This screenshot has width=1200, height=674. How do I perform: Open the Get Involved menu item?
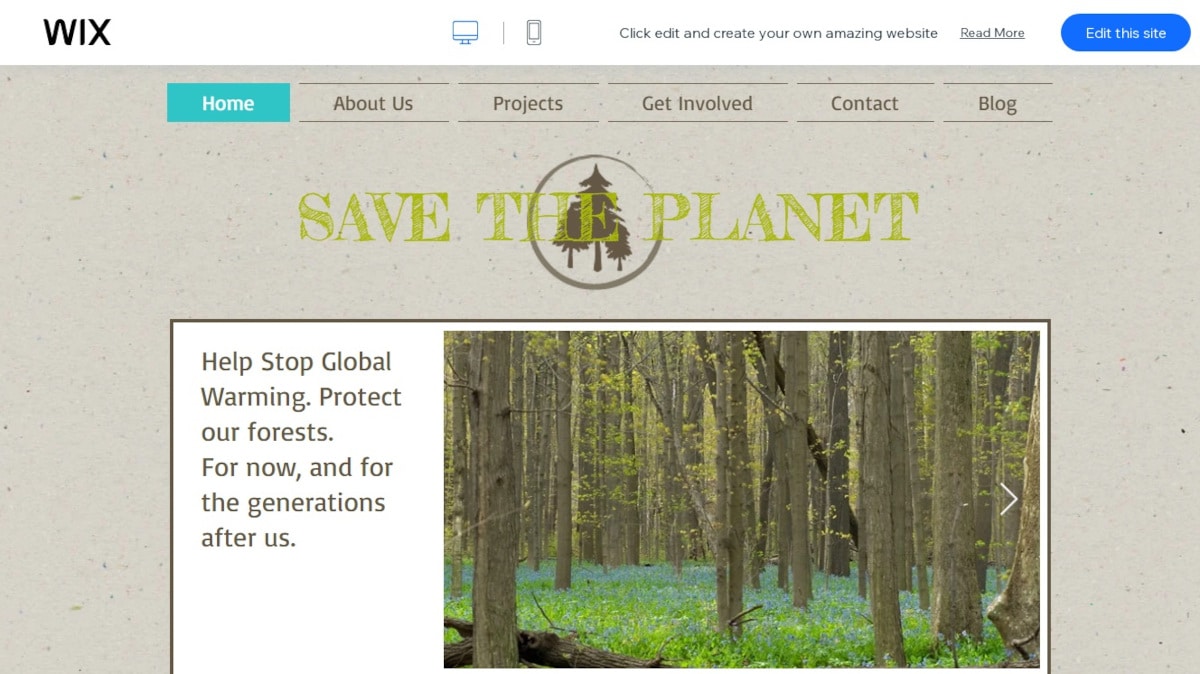tap(697, 103)
